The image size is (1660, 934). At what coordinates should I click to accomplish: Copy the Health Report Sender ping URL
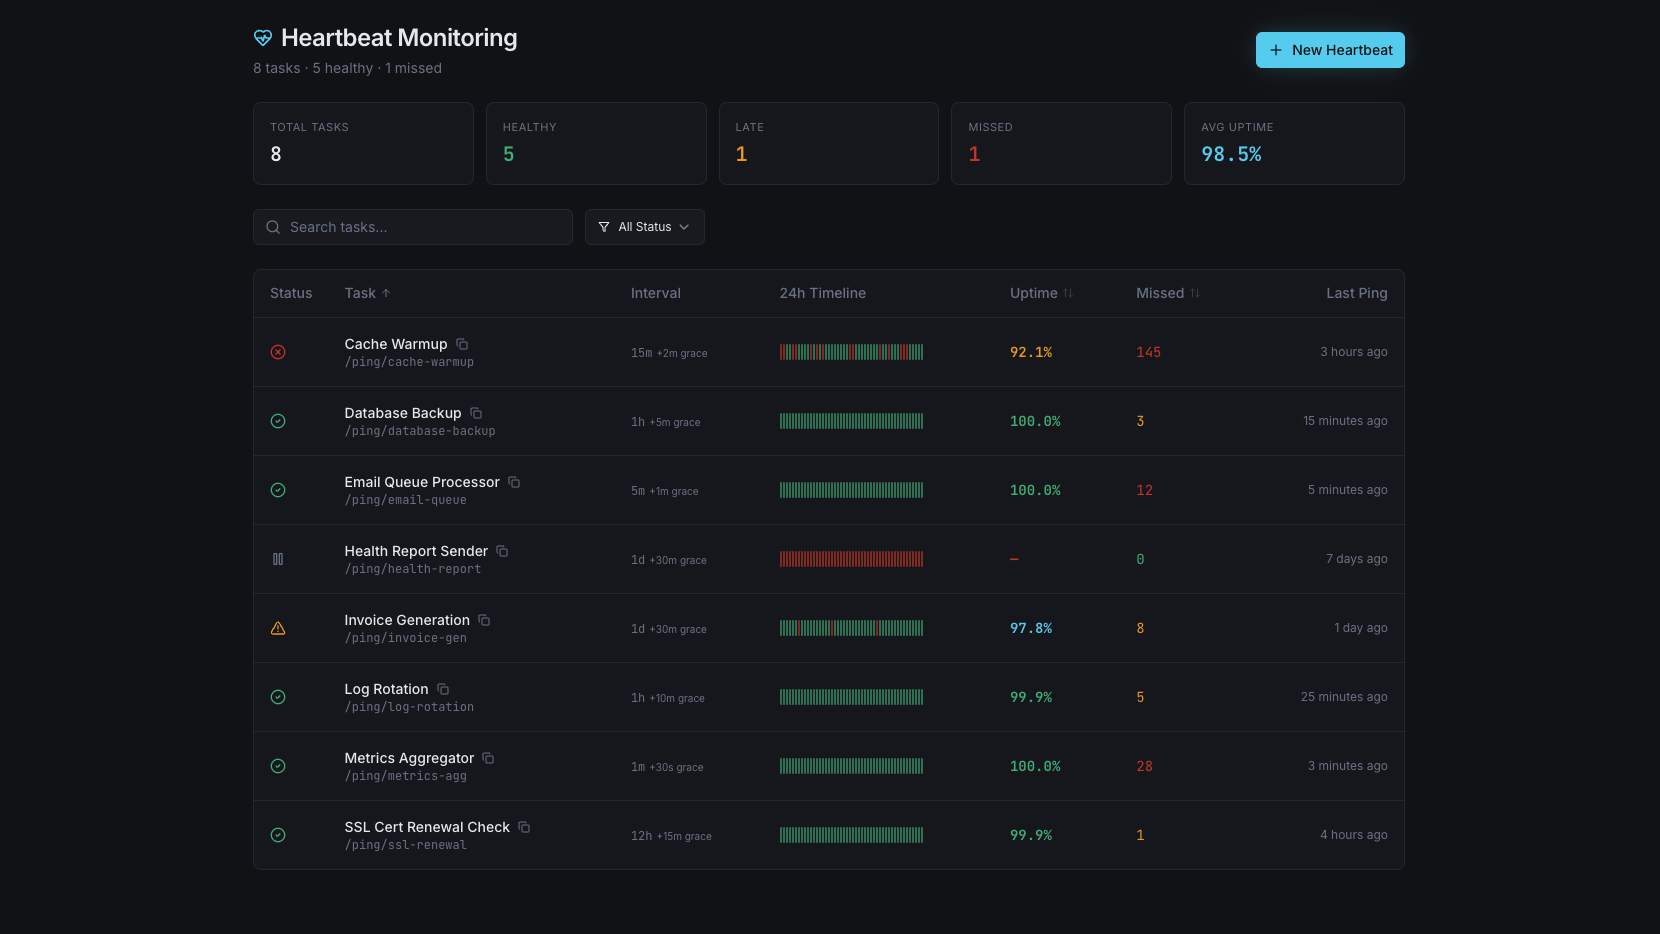[502, 551]
